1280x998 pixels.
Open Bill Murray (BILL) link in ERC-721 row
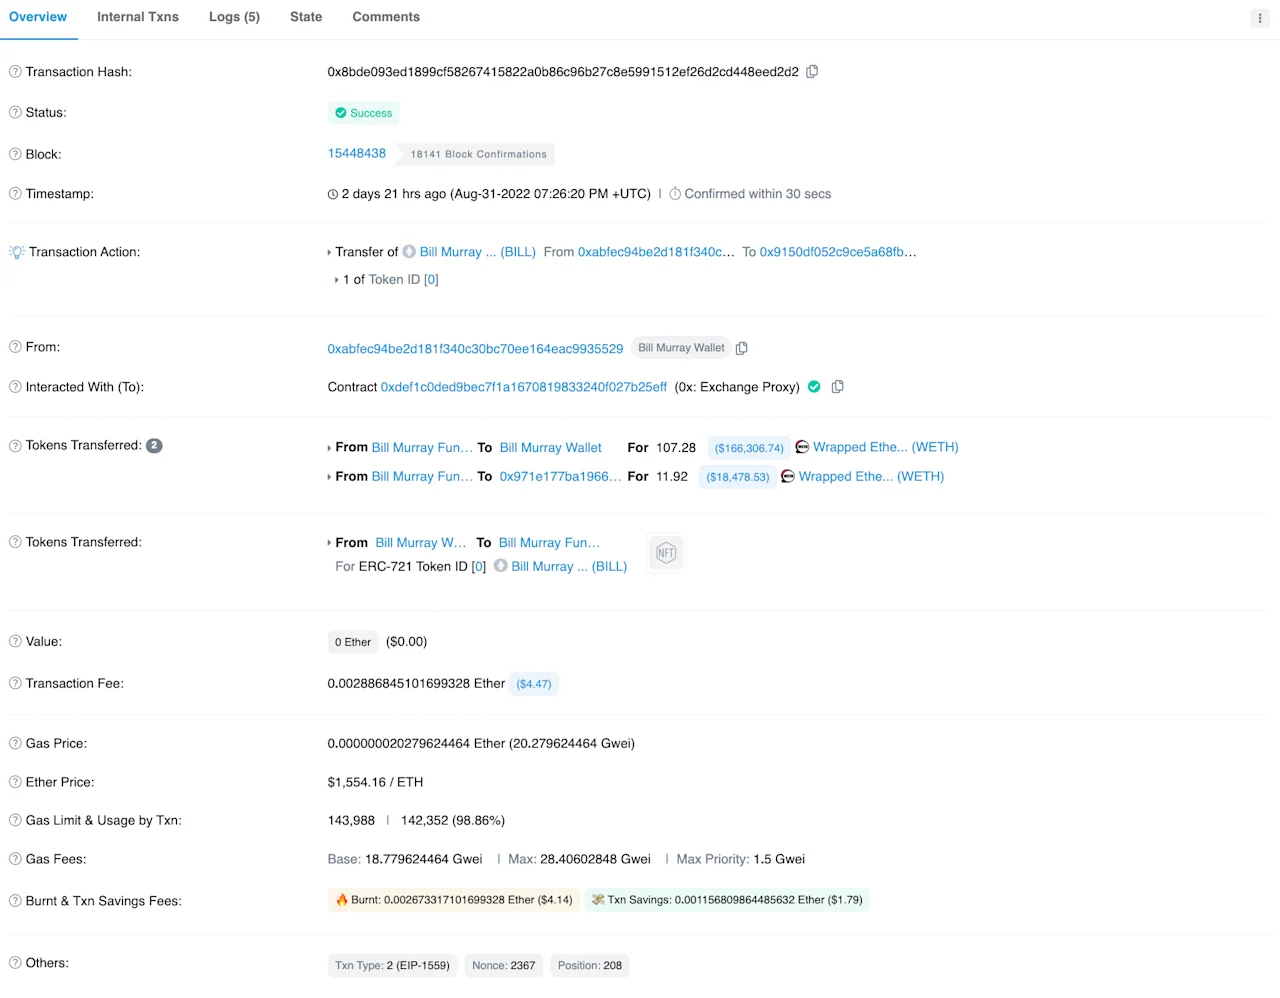[569, 566]
